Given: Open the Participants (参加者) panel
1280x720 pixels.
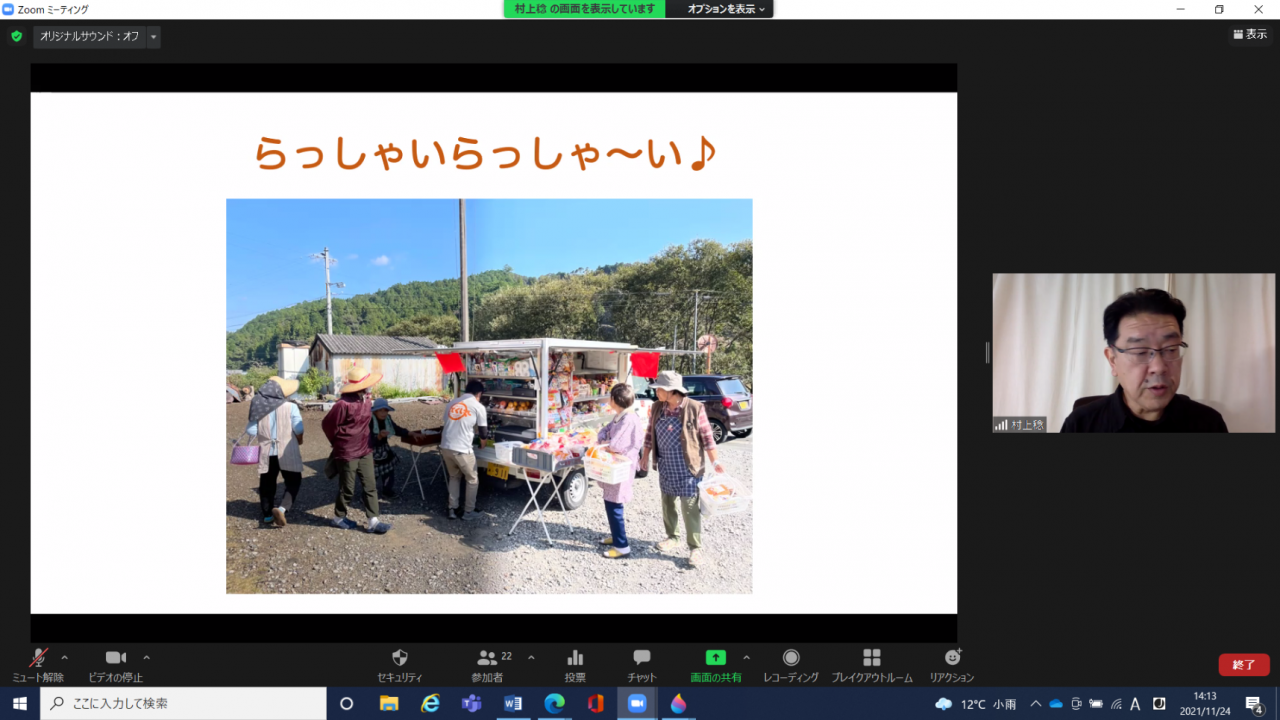Looking at the screenshot, I should point(488,658).
